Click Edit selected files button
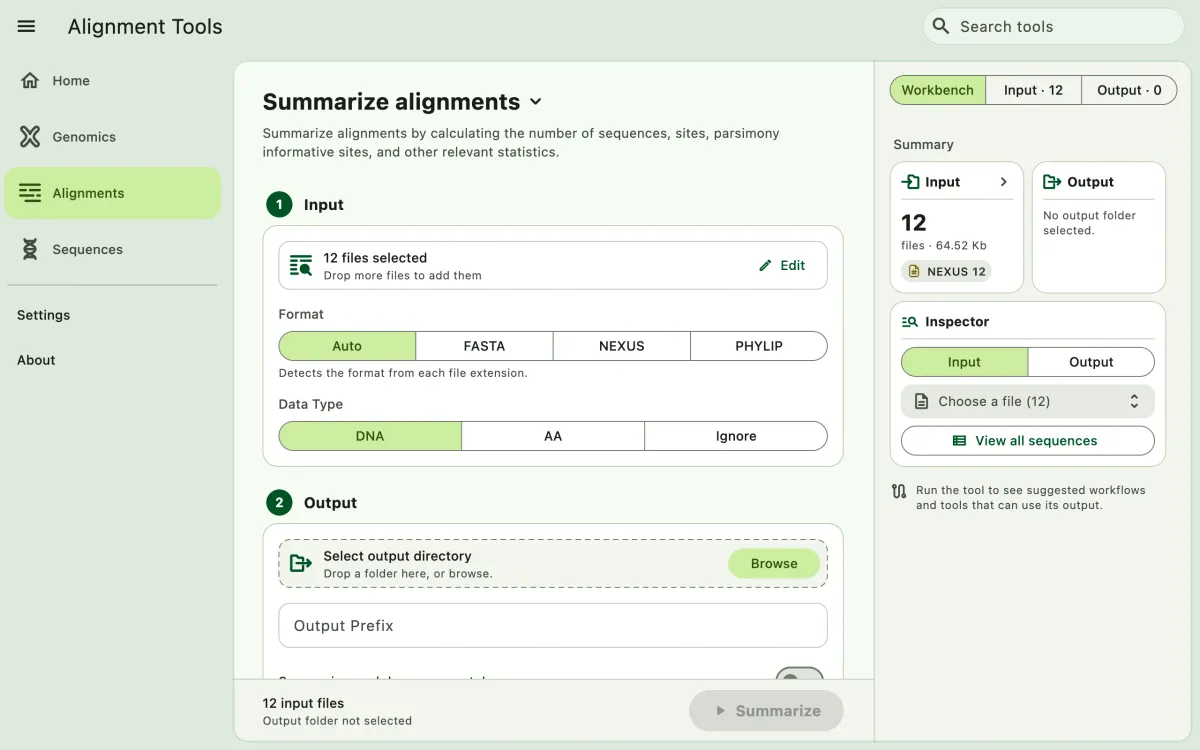 click(781, 266)
